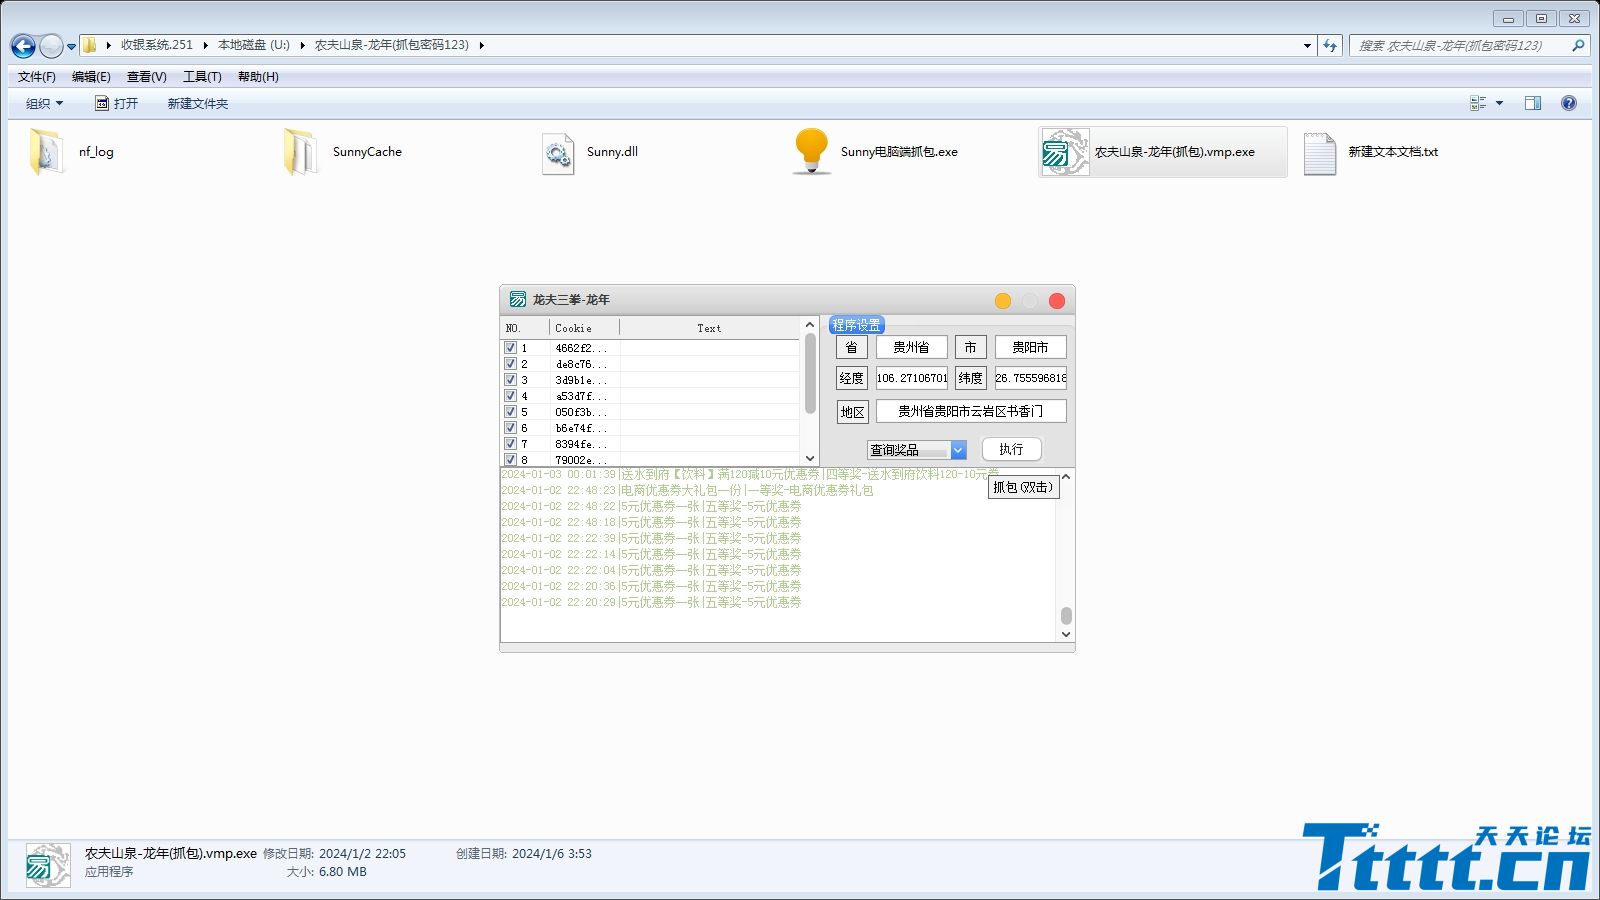Click the folder icon in address bar

click(89, 45)
